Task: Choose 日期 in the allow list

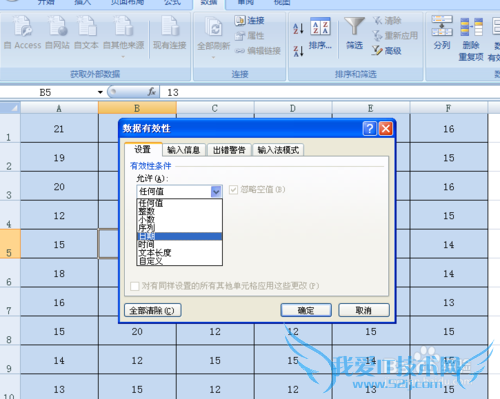Action: click(x=179, y=236)
